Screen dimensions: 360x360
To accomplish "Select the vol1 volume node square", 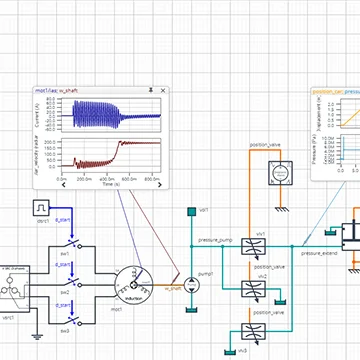I will click(x=191, y=211).
